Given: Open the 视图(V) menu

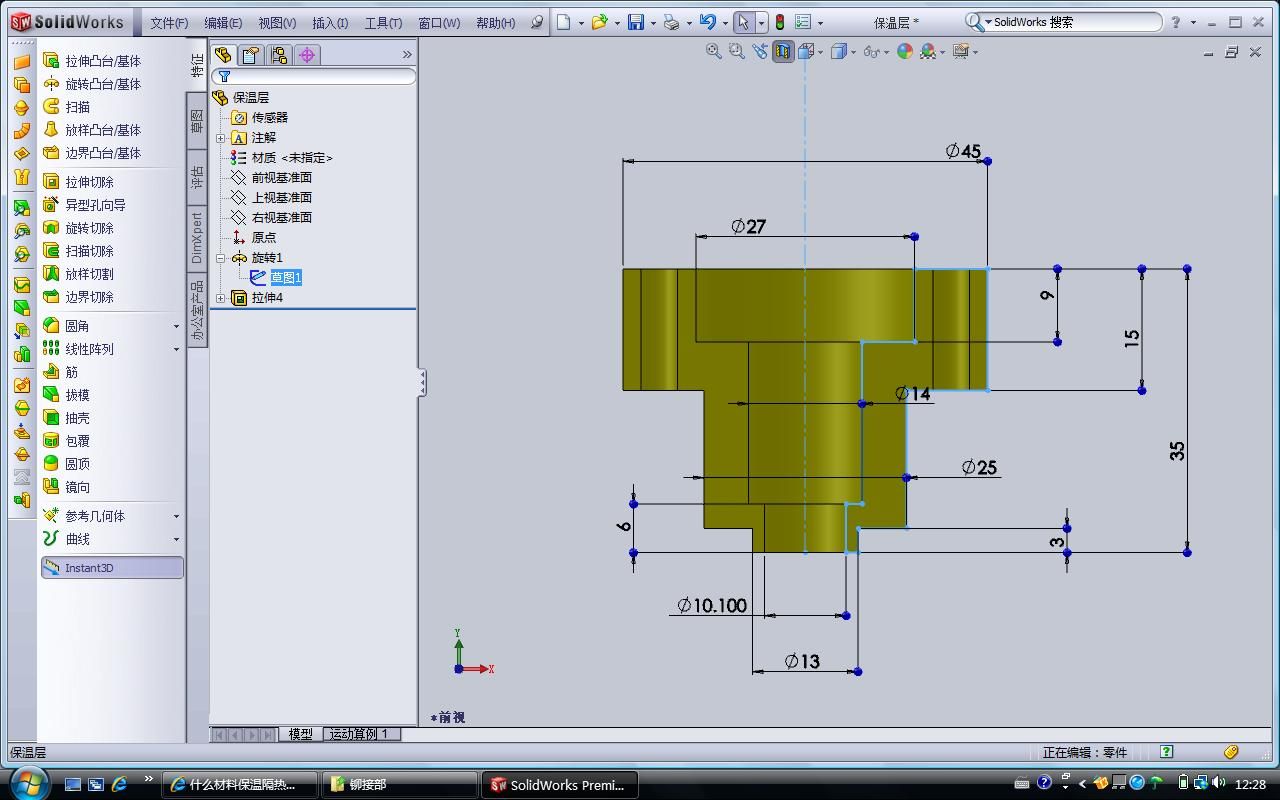Looking at the screenshot, I should click(x=277, y=23).
